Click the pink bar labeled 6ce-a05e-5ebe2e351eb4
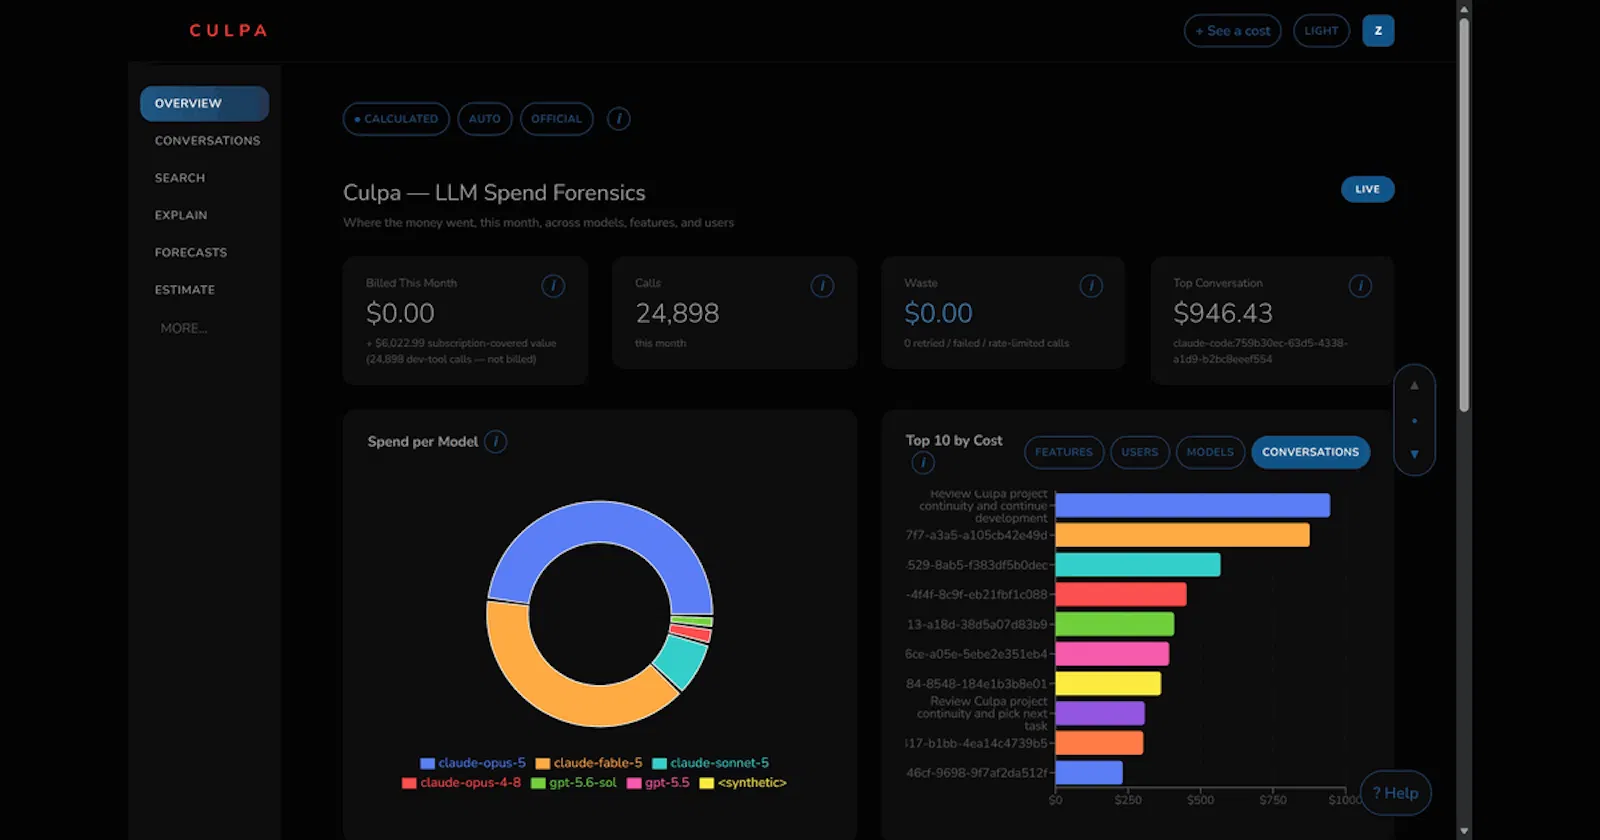The height and width of the screenshot is (840, 1600). pyautogui.click(x=1112, y=654)
